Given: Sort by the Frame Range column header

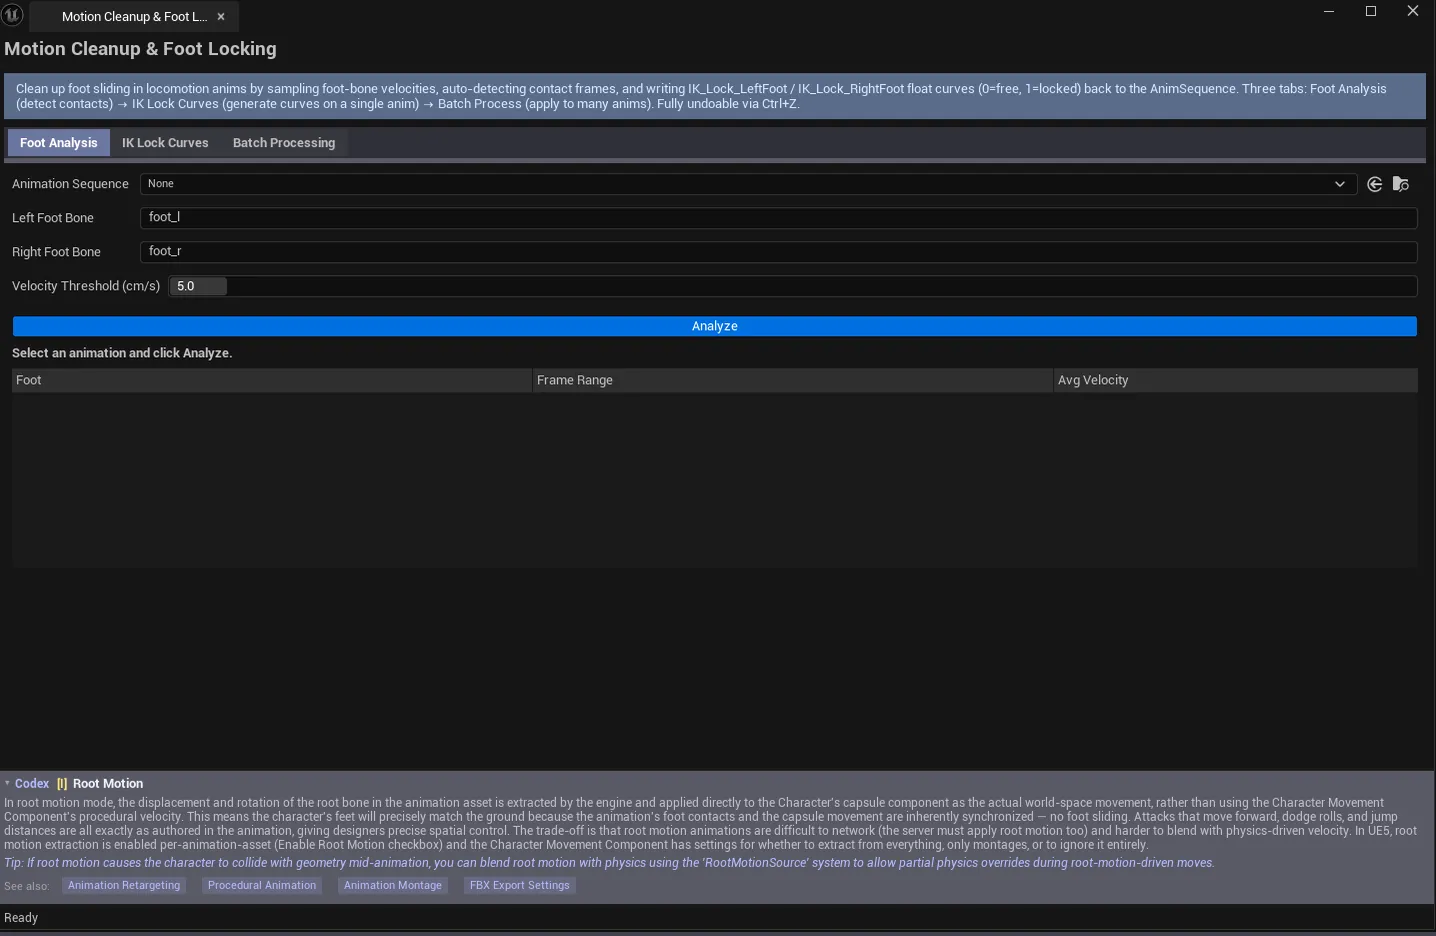Looking at the screenshot, I should pos(793,380).
